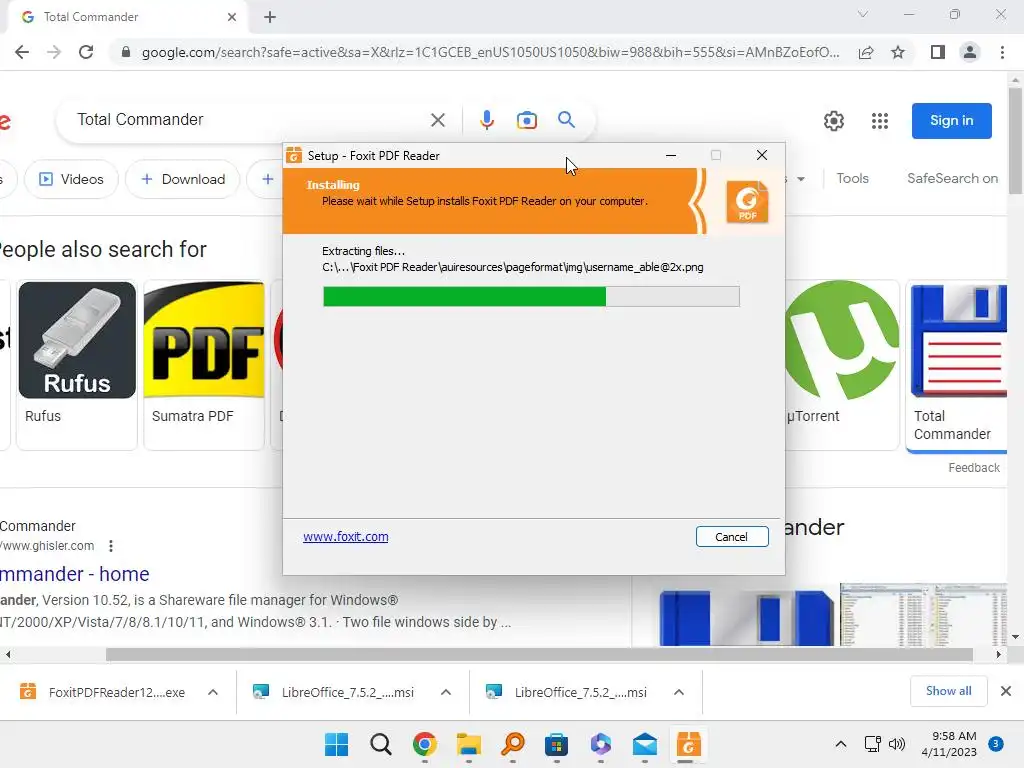
Task: Open File Explorer from the taskbar
Action: 468,744
